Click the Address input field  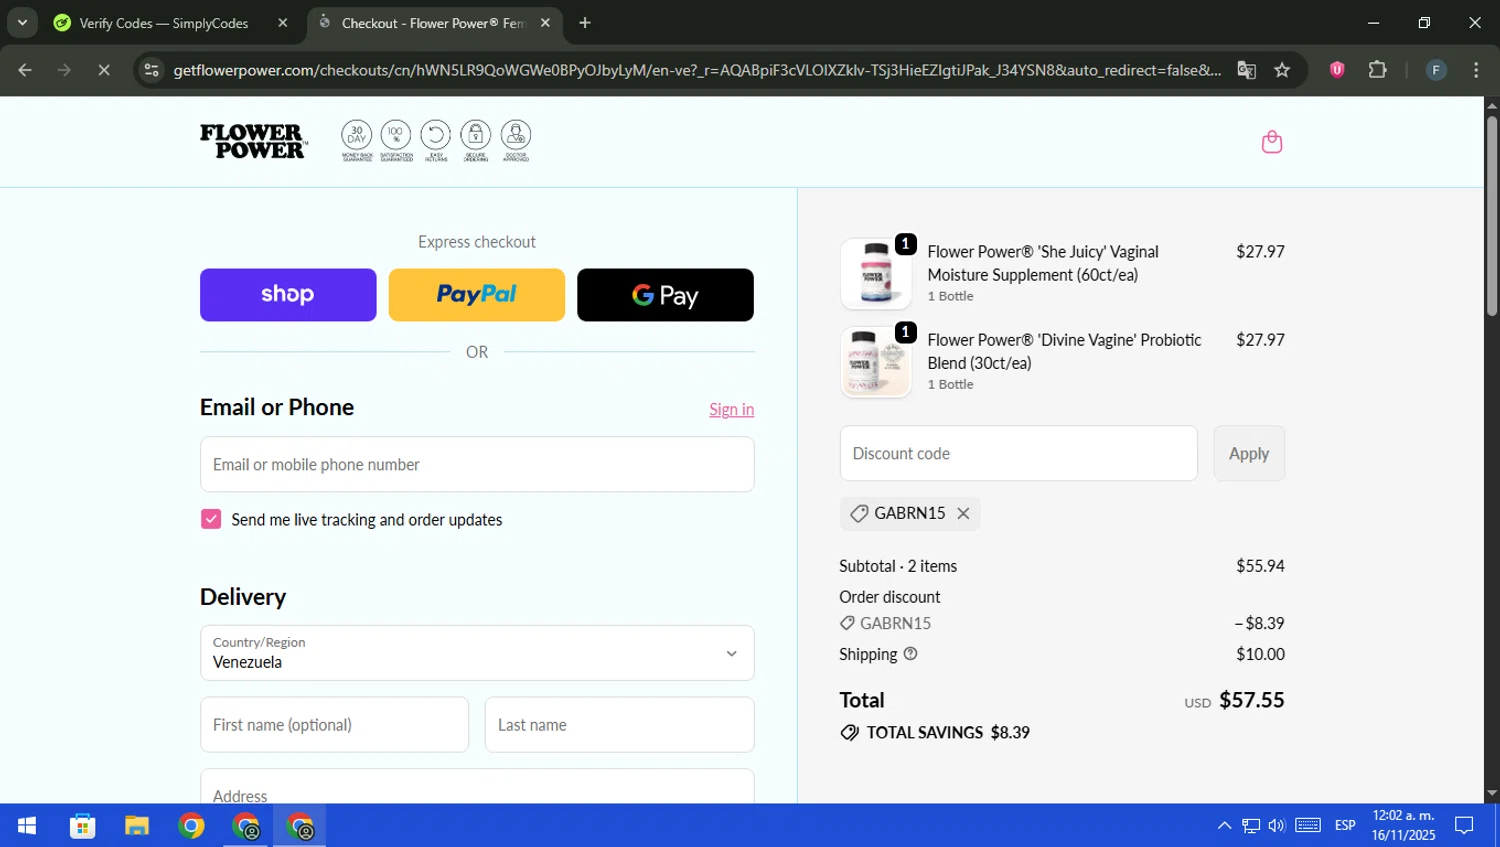pos(477,787)
